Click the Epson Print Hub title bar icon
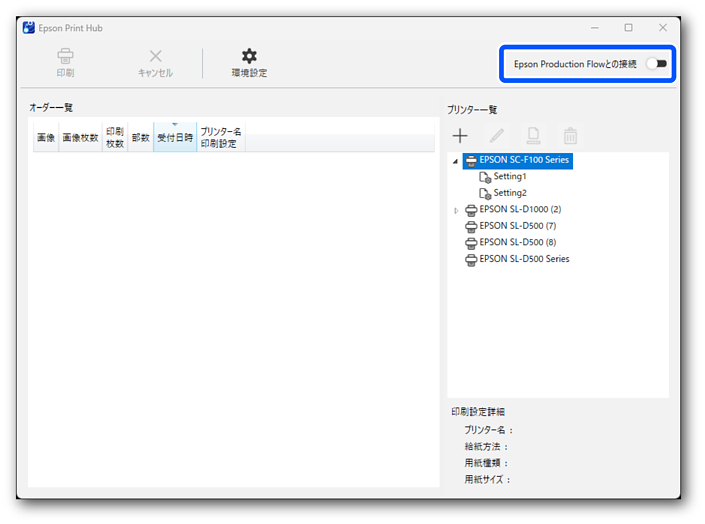Image resolution: width=705 pixels, height=524 pixels. tap(29, 28)
